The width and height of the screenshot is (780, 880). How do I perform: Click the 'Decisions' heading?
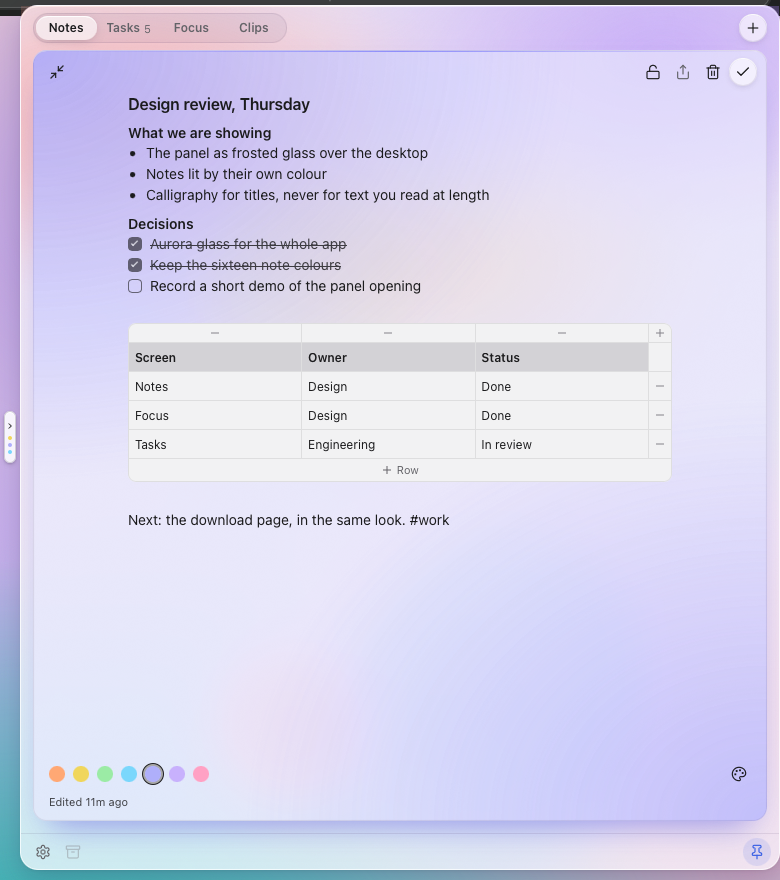point(160,224)
